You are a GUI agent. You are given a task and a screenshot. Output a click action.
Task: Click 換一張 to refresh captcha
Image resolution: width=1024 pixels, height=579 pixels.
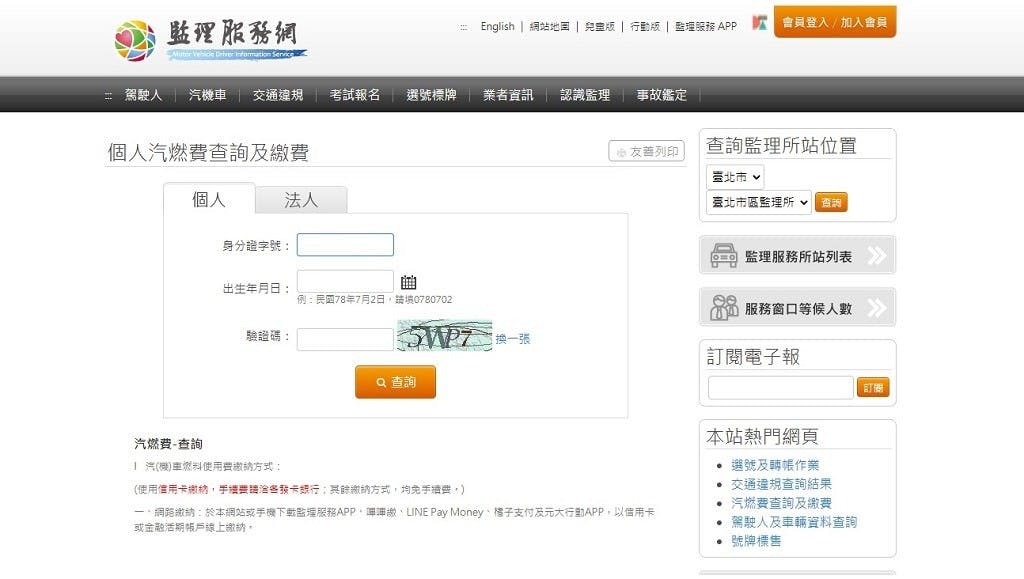tap(513, 339)
